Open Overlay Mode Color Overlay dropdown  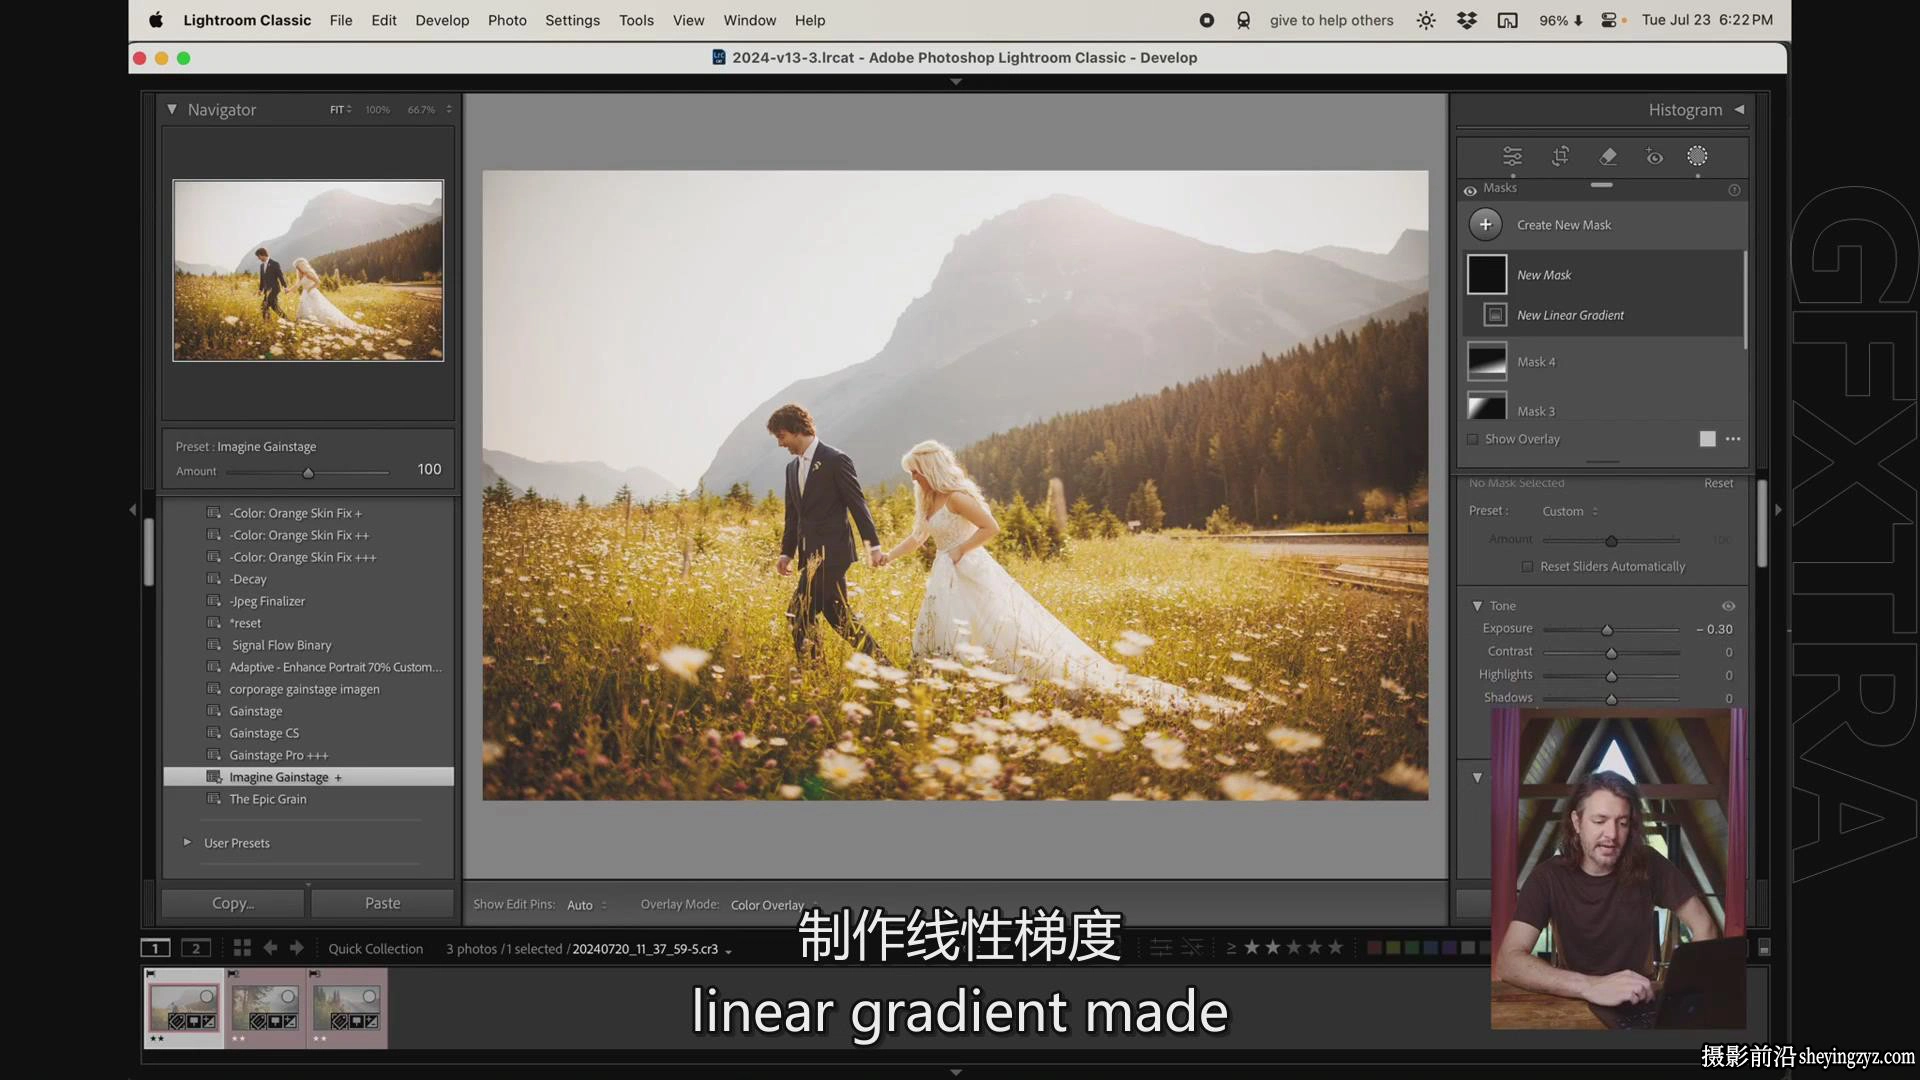[x=774, y=905]
